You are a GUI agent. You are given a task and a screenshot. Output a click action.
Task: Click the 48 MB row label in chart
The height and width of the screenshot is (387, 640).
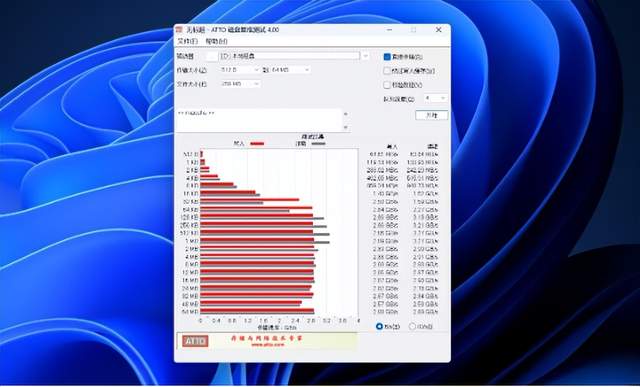[190, 304]
